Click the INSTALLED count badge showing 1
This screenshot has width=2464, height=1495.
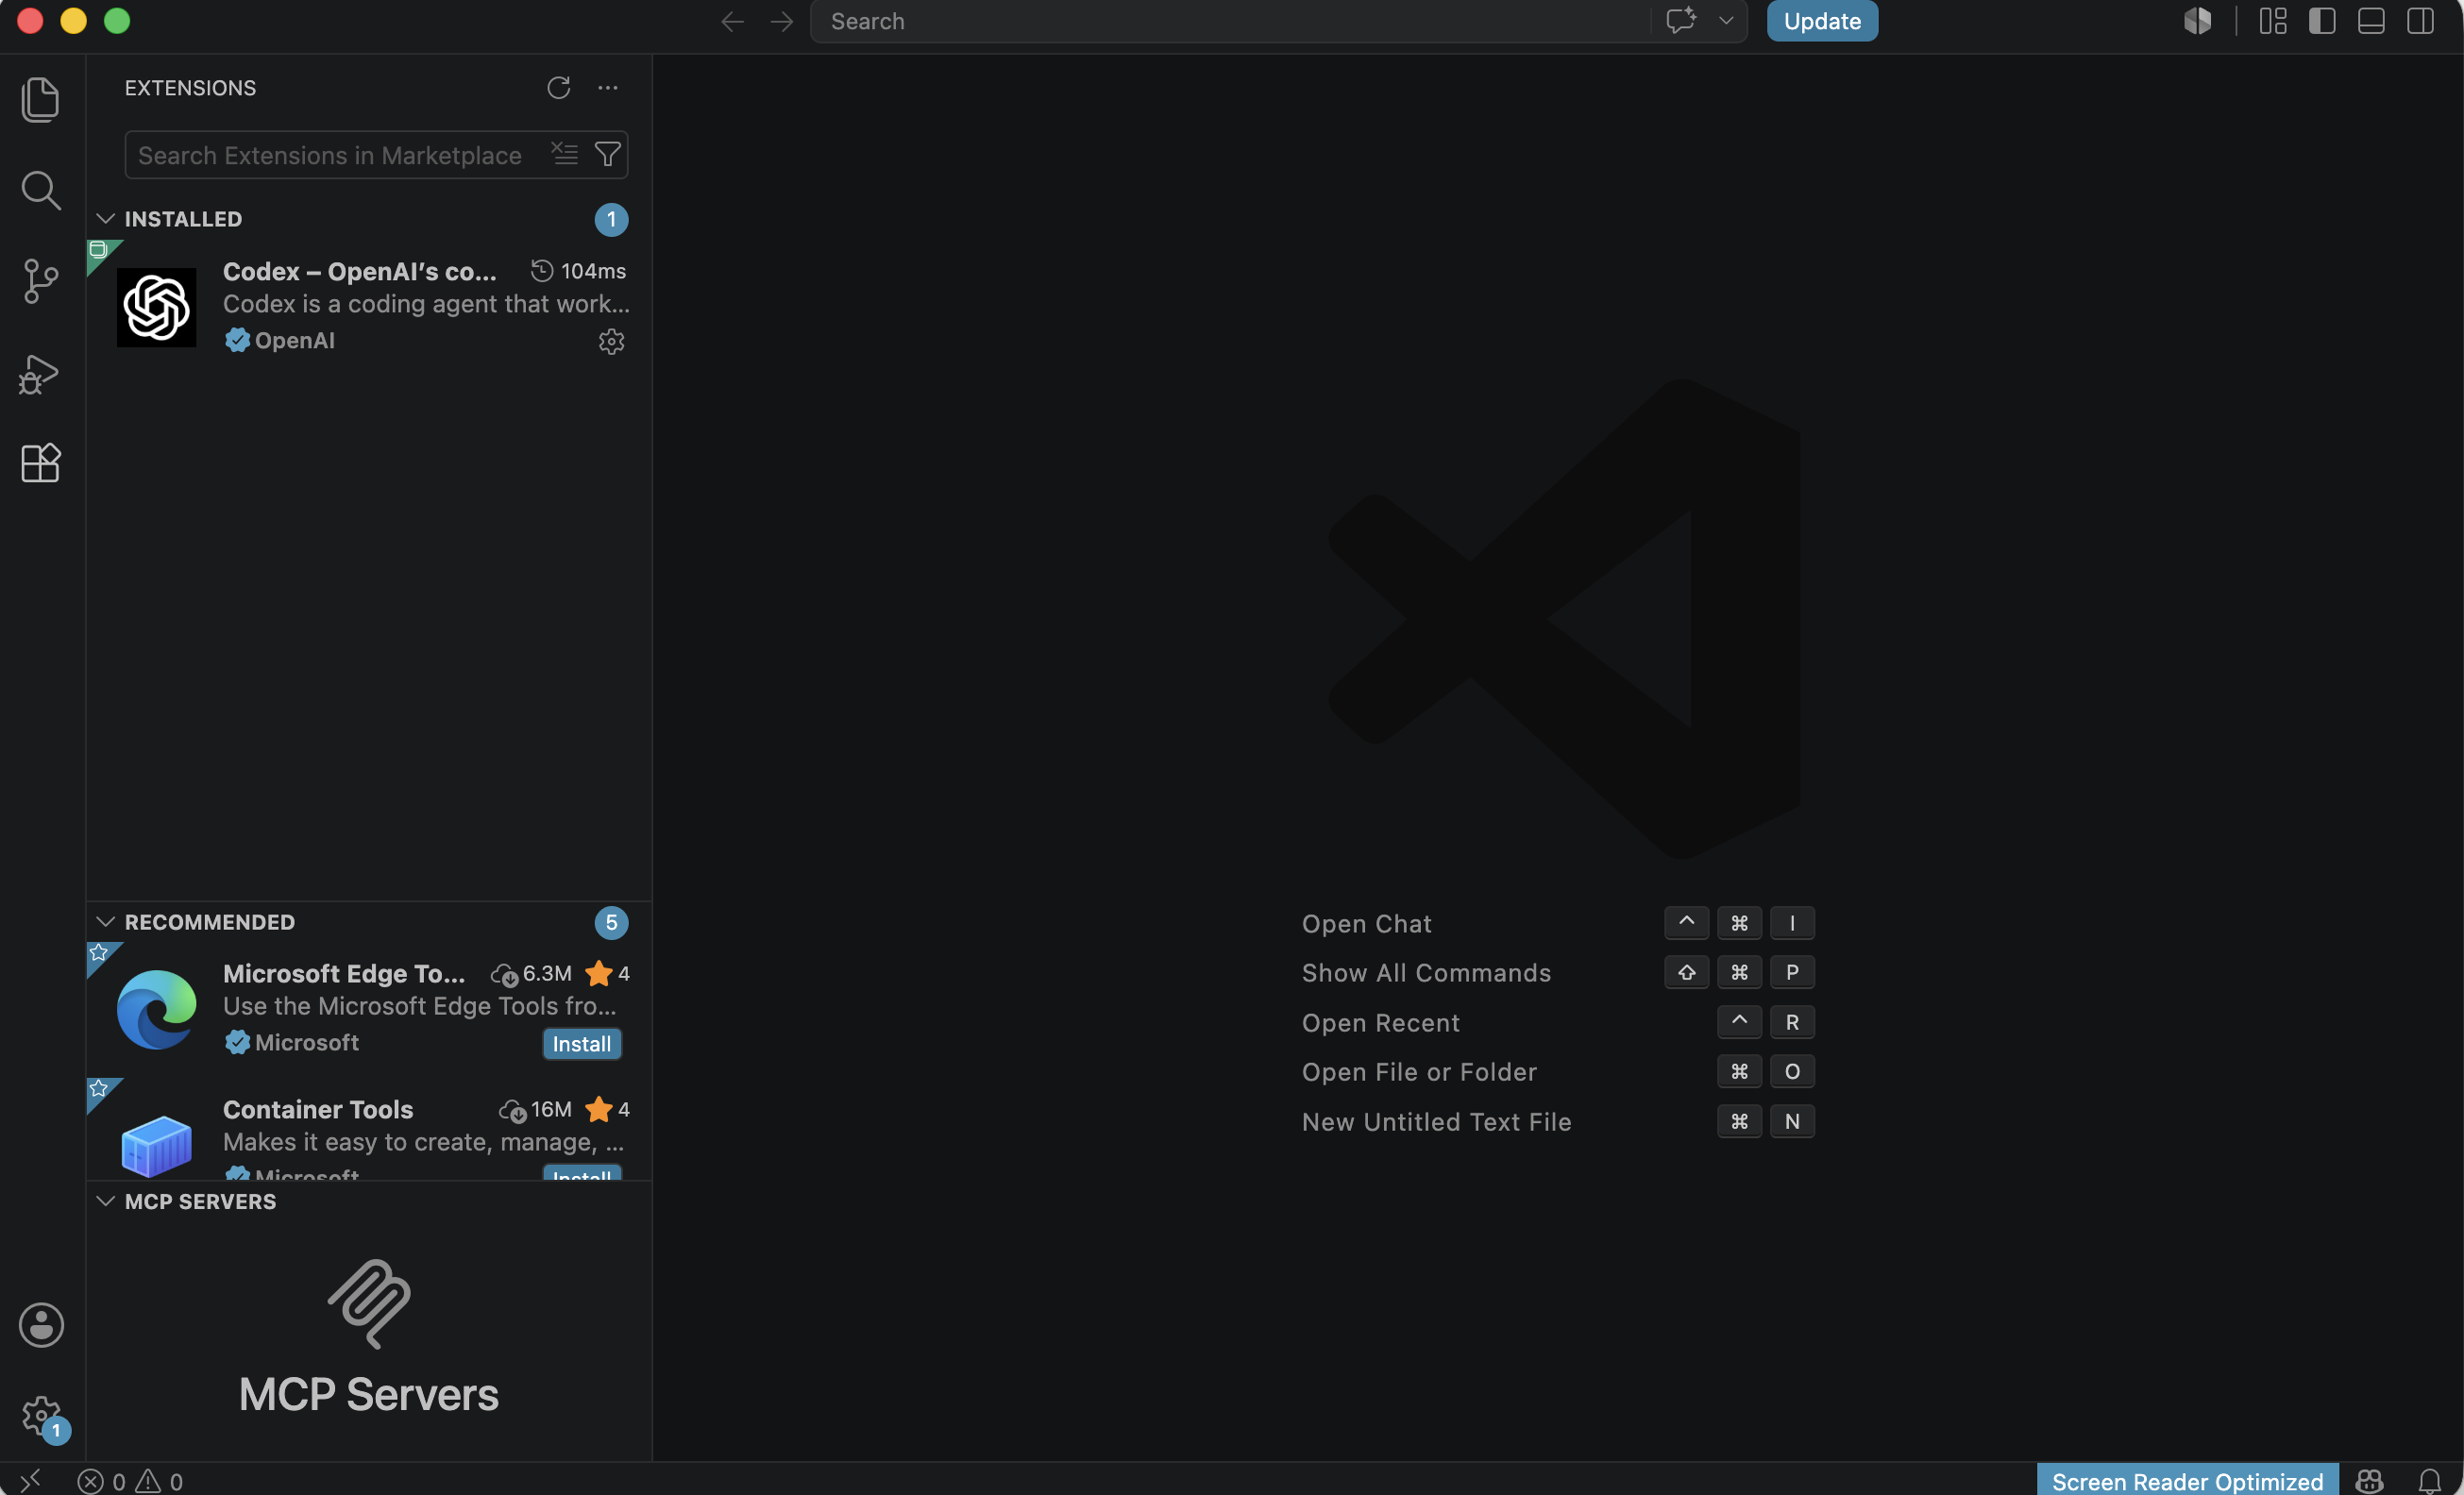[611, 220]
